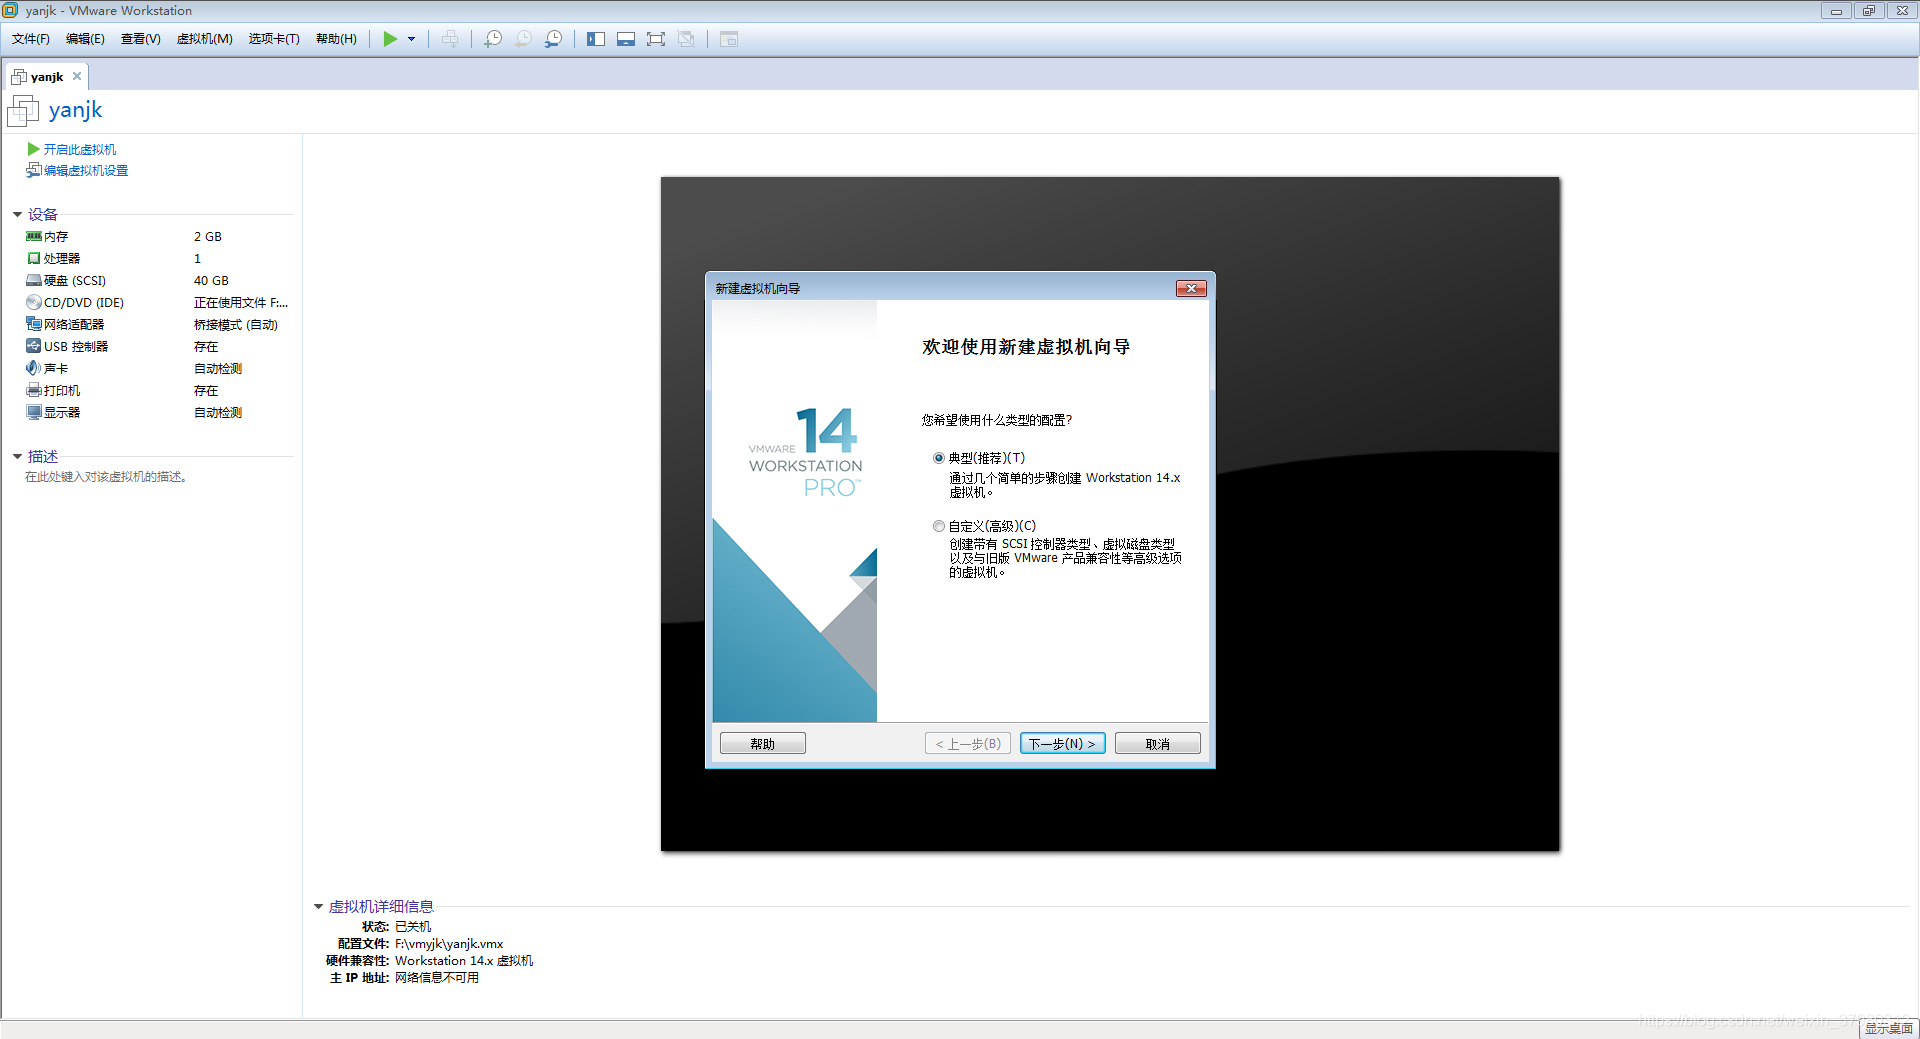Collapse the 描述 section
This screenshot has height=1039, width=1920.
click(x=17, y=456)
